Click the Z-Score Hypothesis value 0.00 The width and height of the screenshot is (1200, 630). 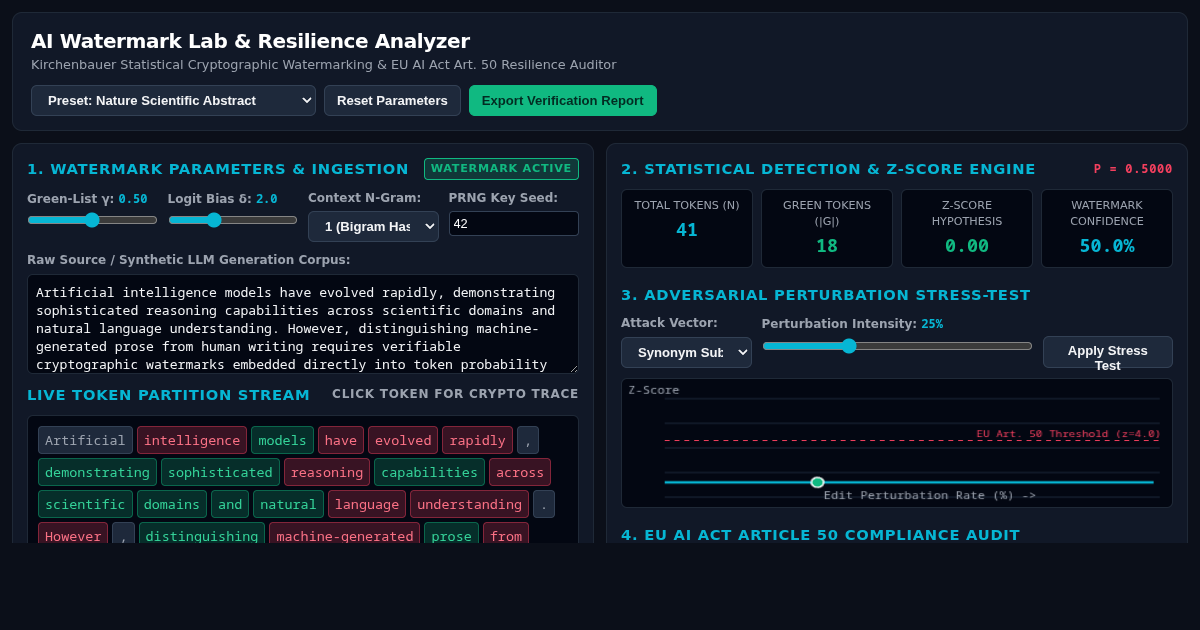(967, 246)
